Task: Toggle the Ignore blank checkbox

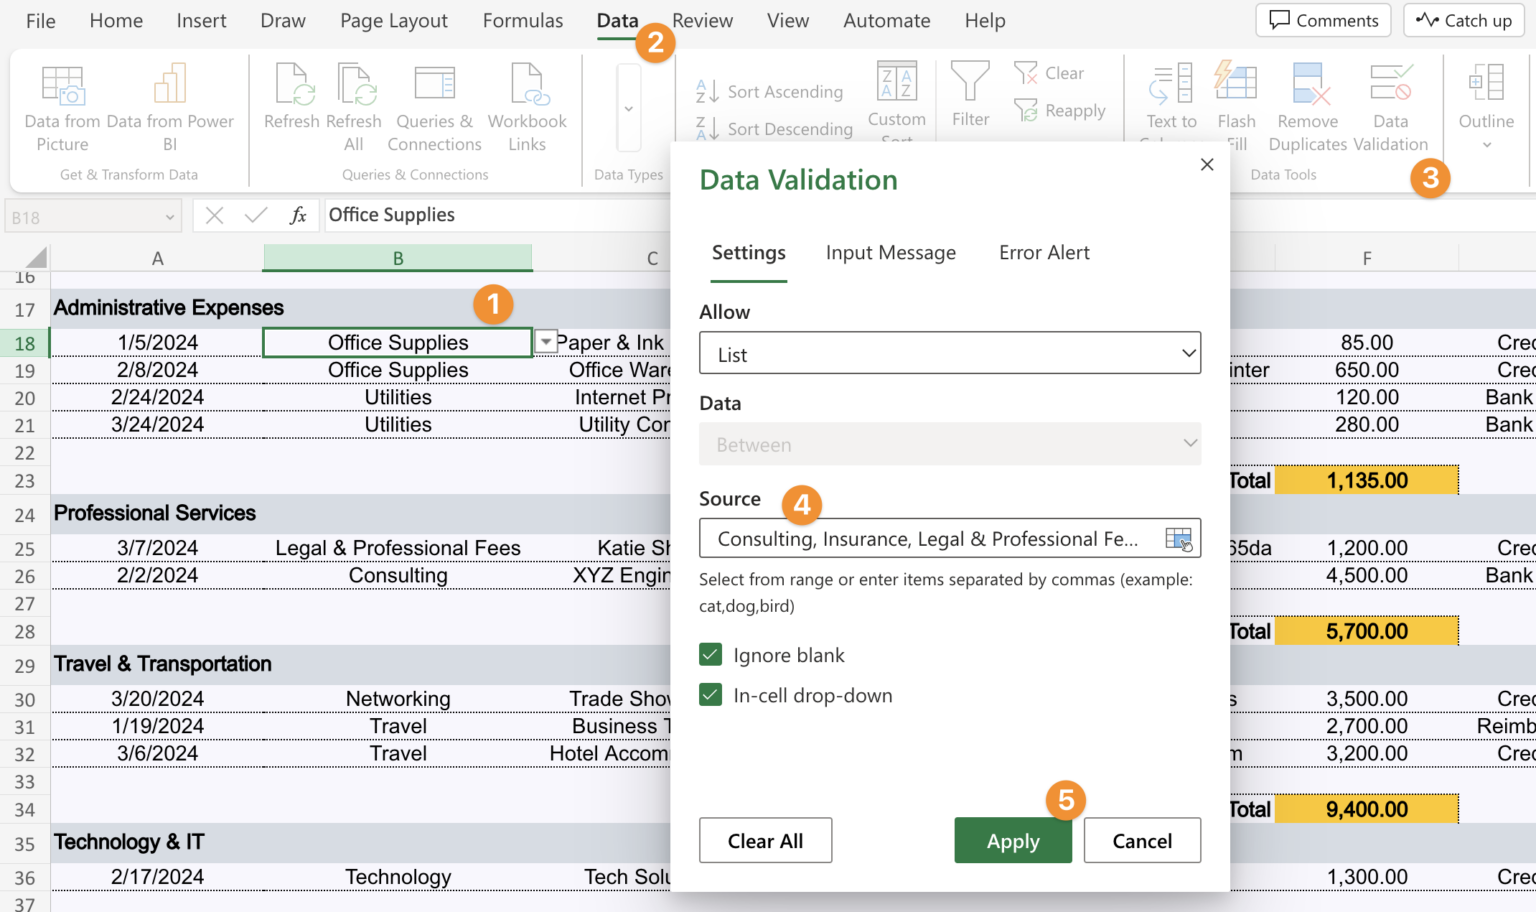Action: (x=710, y=654)
